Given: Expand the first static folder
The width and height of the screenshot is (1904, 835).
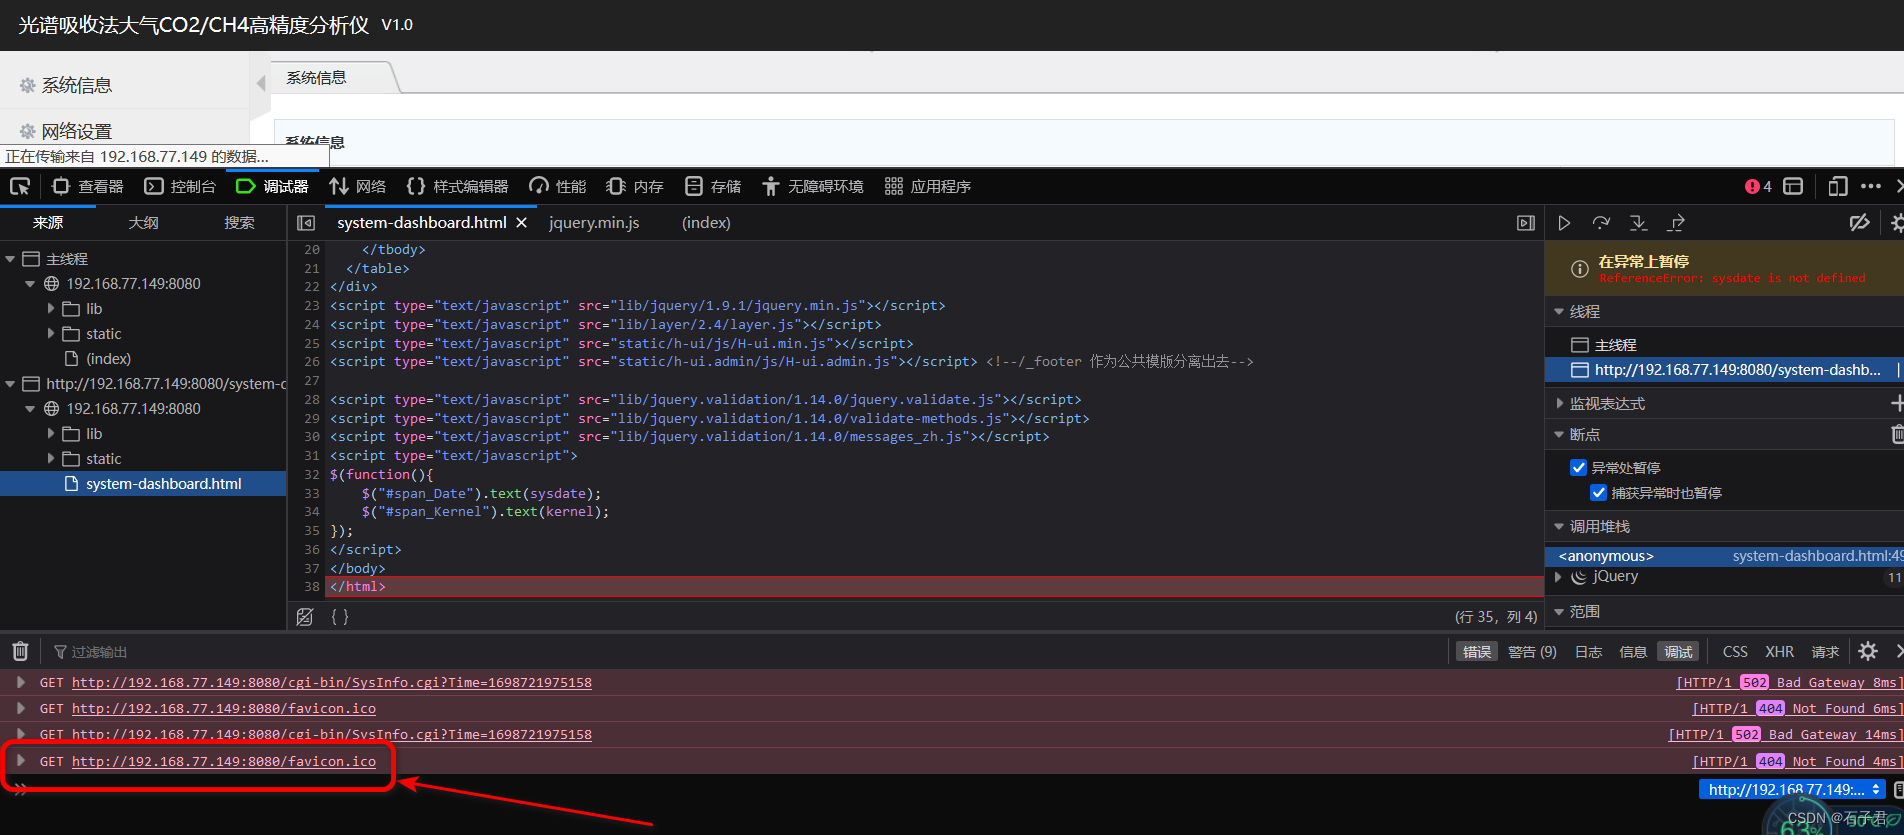Looking at the screenshot, I should coord(51,334).
